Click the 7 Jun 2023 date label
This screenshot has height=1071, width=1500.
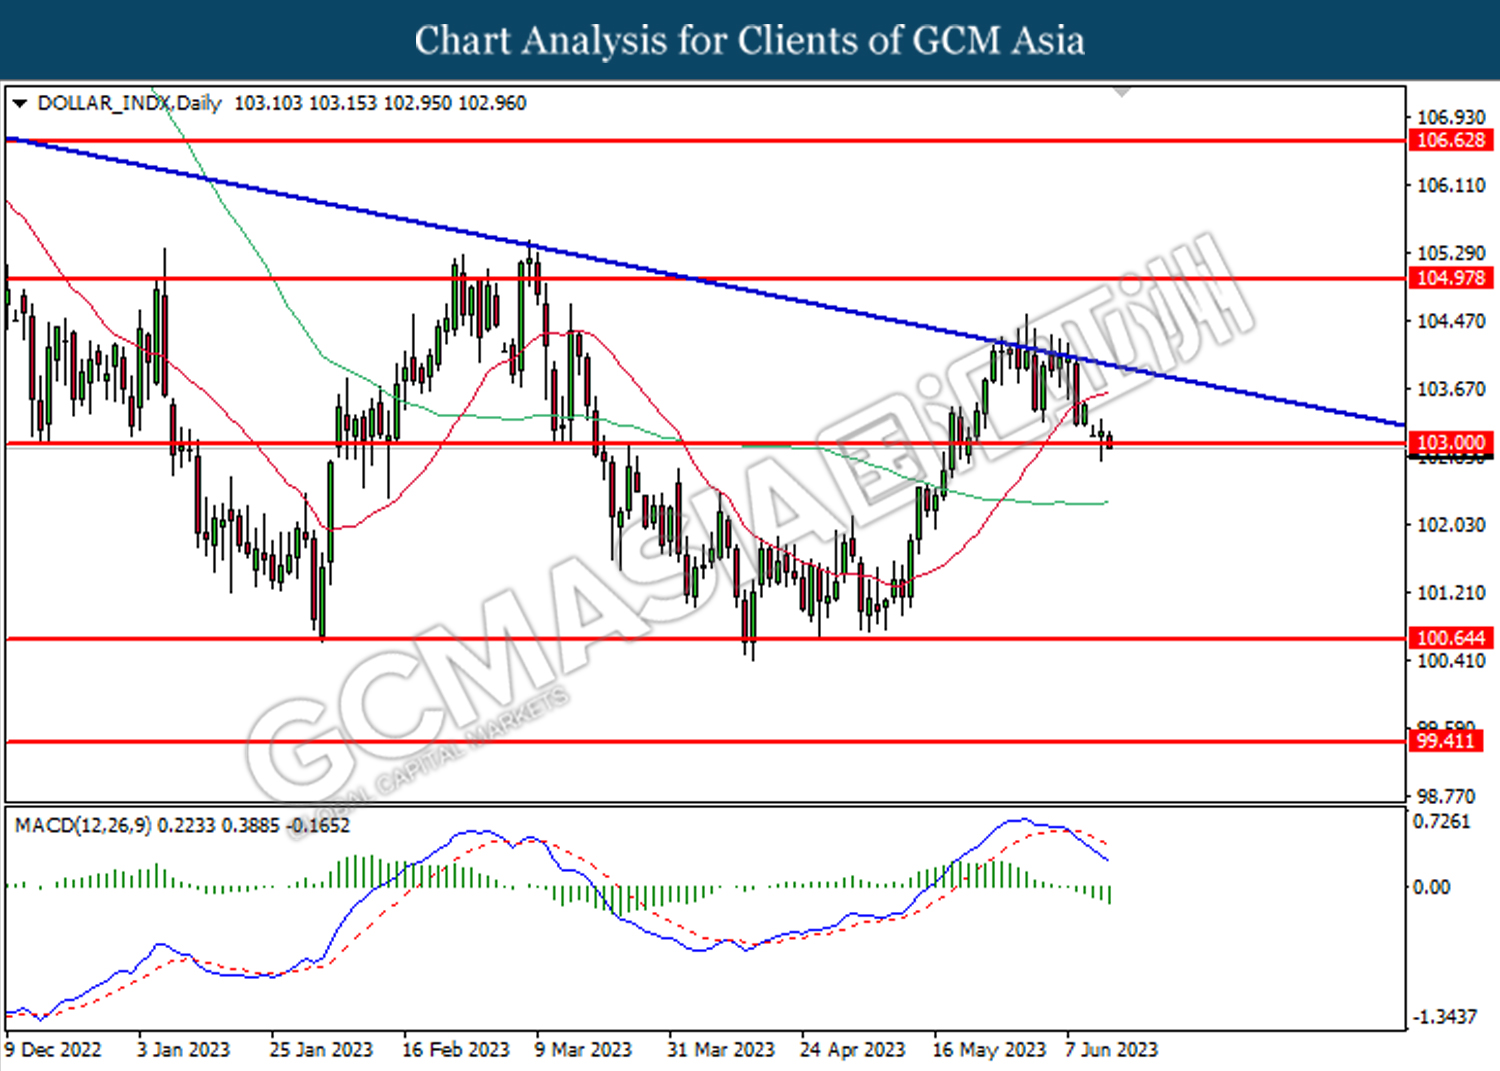[1111, 1049]
